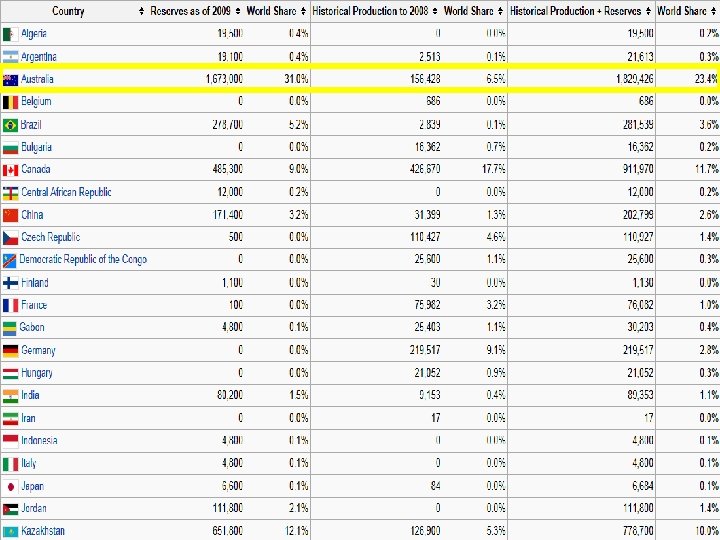Click the Belgium flag icon
Screen dimensions: 720x540
coord(10,102)
